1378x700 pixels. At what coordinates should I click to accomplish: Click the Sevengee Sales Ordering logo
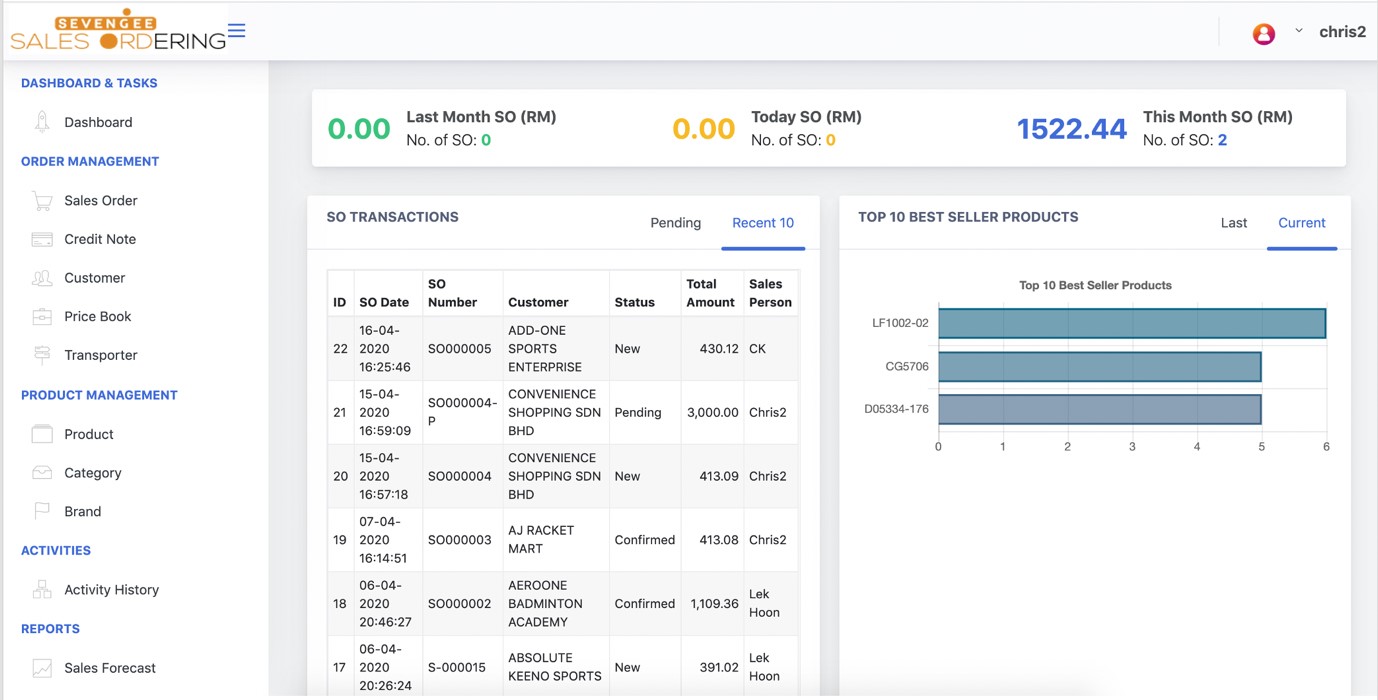tap(118, 33)
